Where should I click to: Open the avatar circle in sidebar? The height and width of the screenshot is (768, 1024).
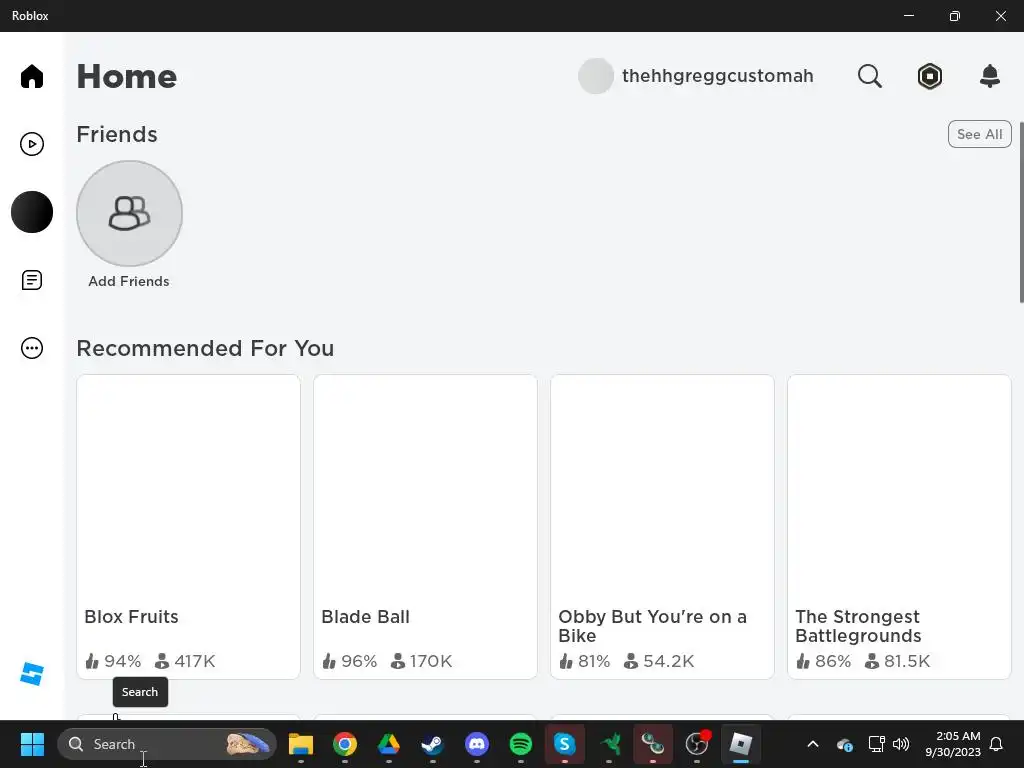pyautogui.click(x=31, y=212)
